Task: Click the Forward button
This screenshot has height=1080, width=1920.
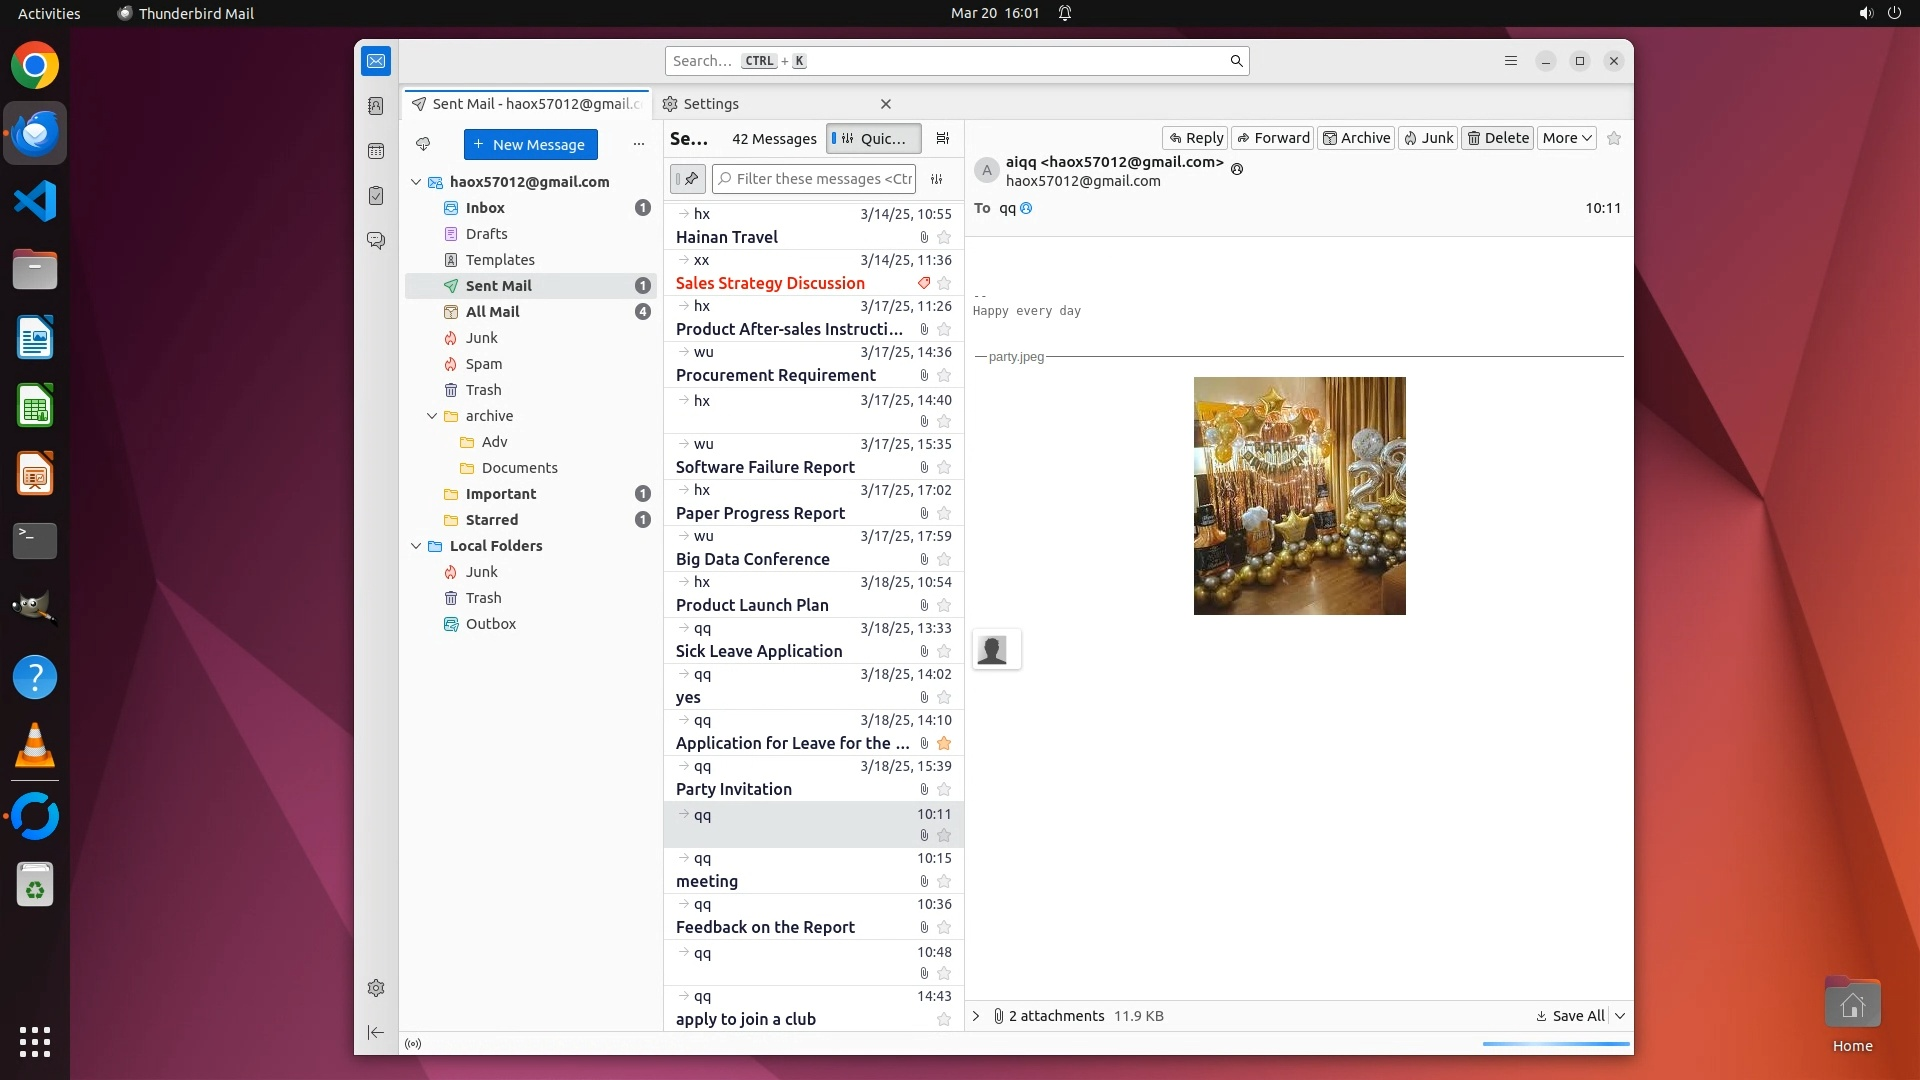Action: pyautogui.click(x=1272, y=138)
